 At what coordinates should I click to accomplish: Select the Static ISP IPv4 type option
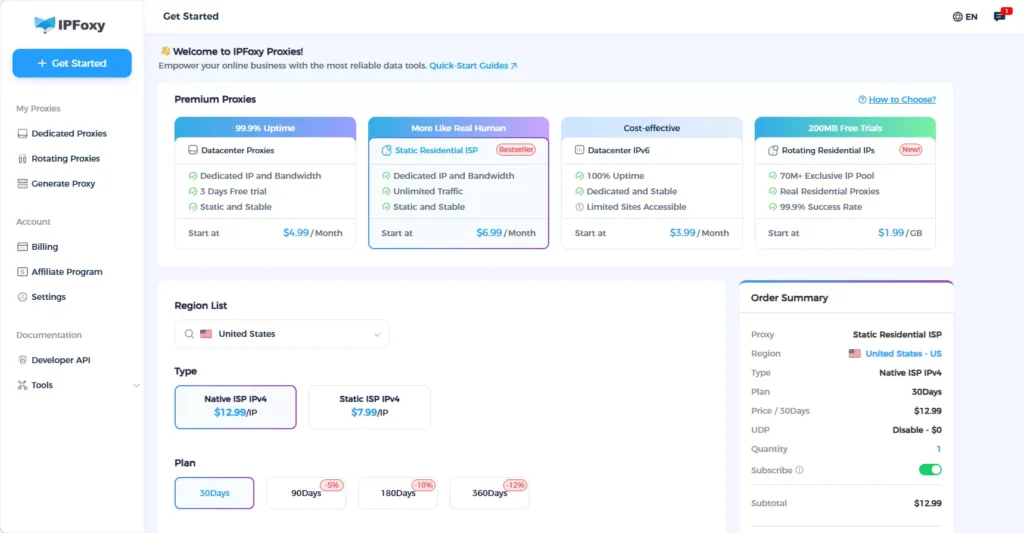point(369,406)
